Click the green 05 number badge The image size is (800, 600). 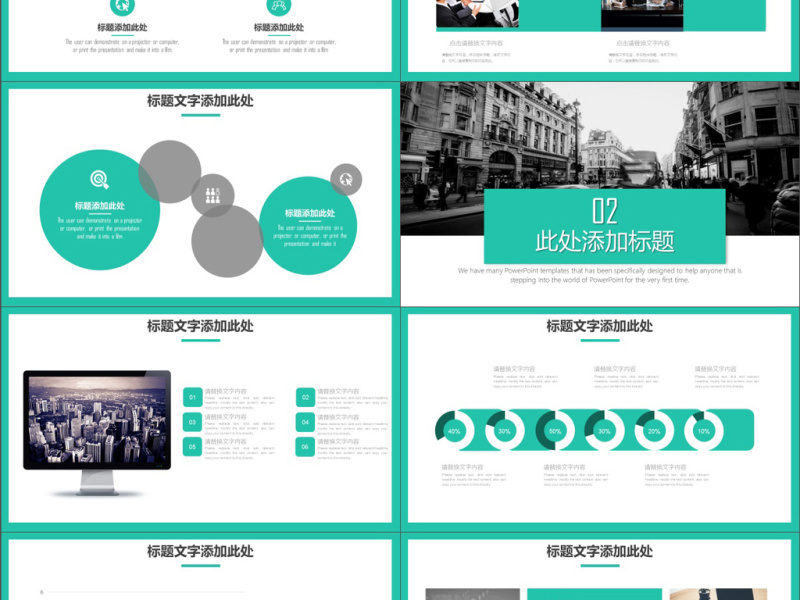[193, 447]
